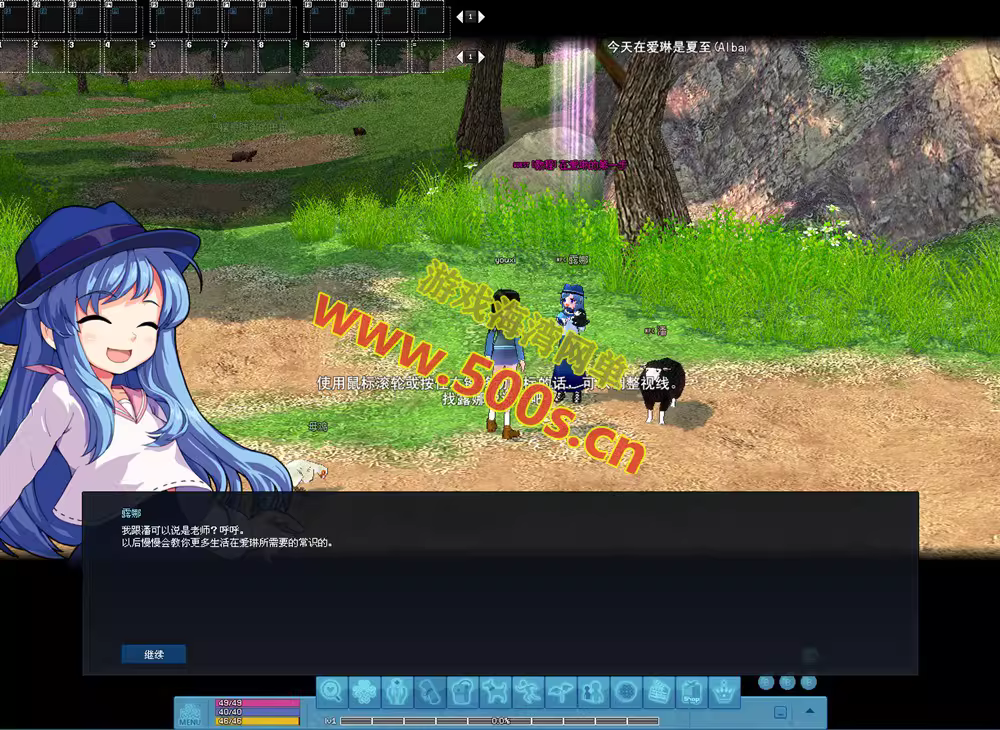Click the experience progress bar
Viewport: 1000px width, 730px height.
click(500, 720)
